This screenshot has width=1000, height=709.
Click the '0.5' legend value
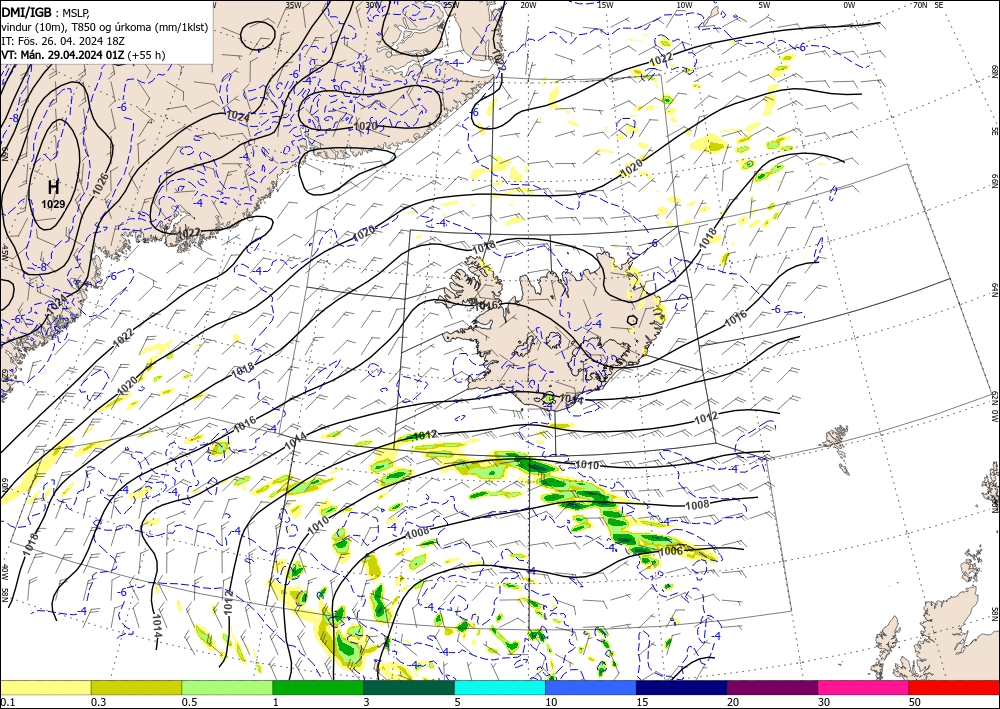tap(189, 702)
